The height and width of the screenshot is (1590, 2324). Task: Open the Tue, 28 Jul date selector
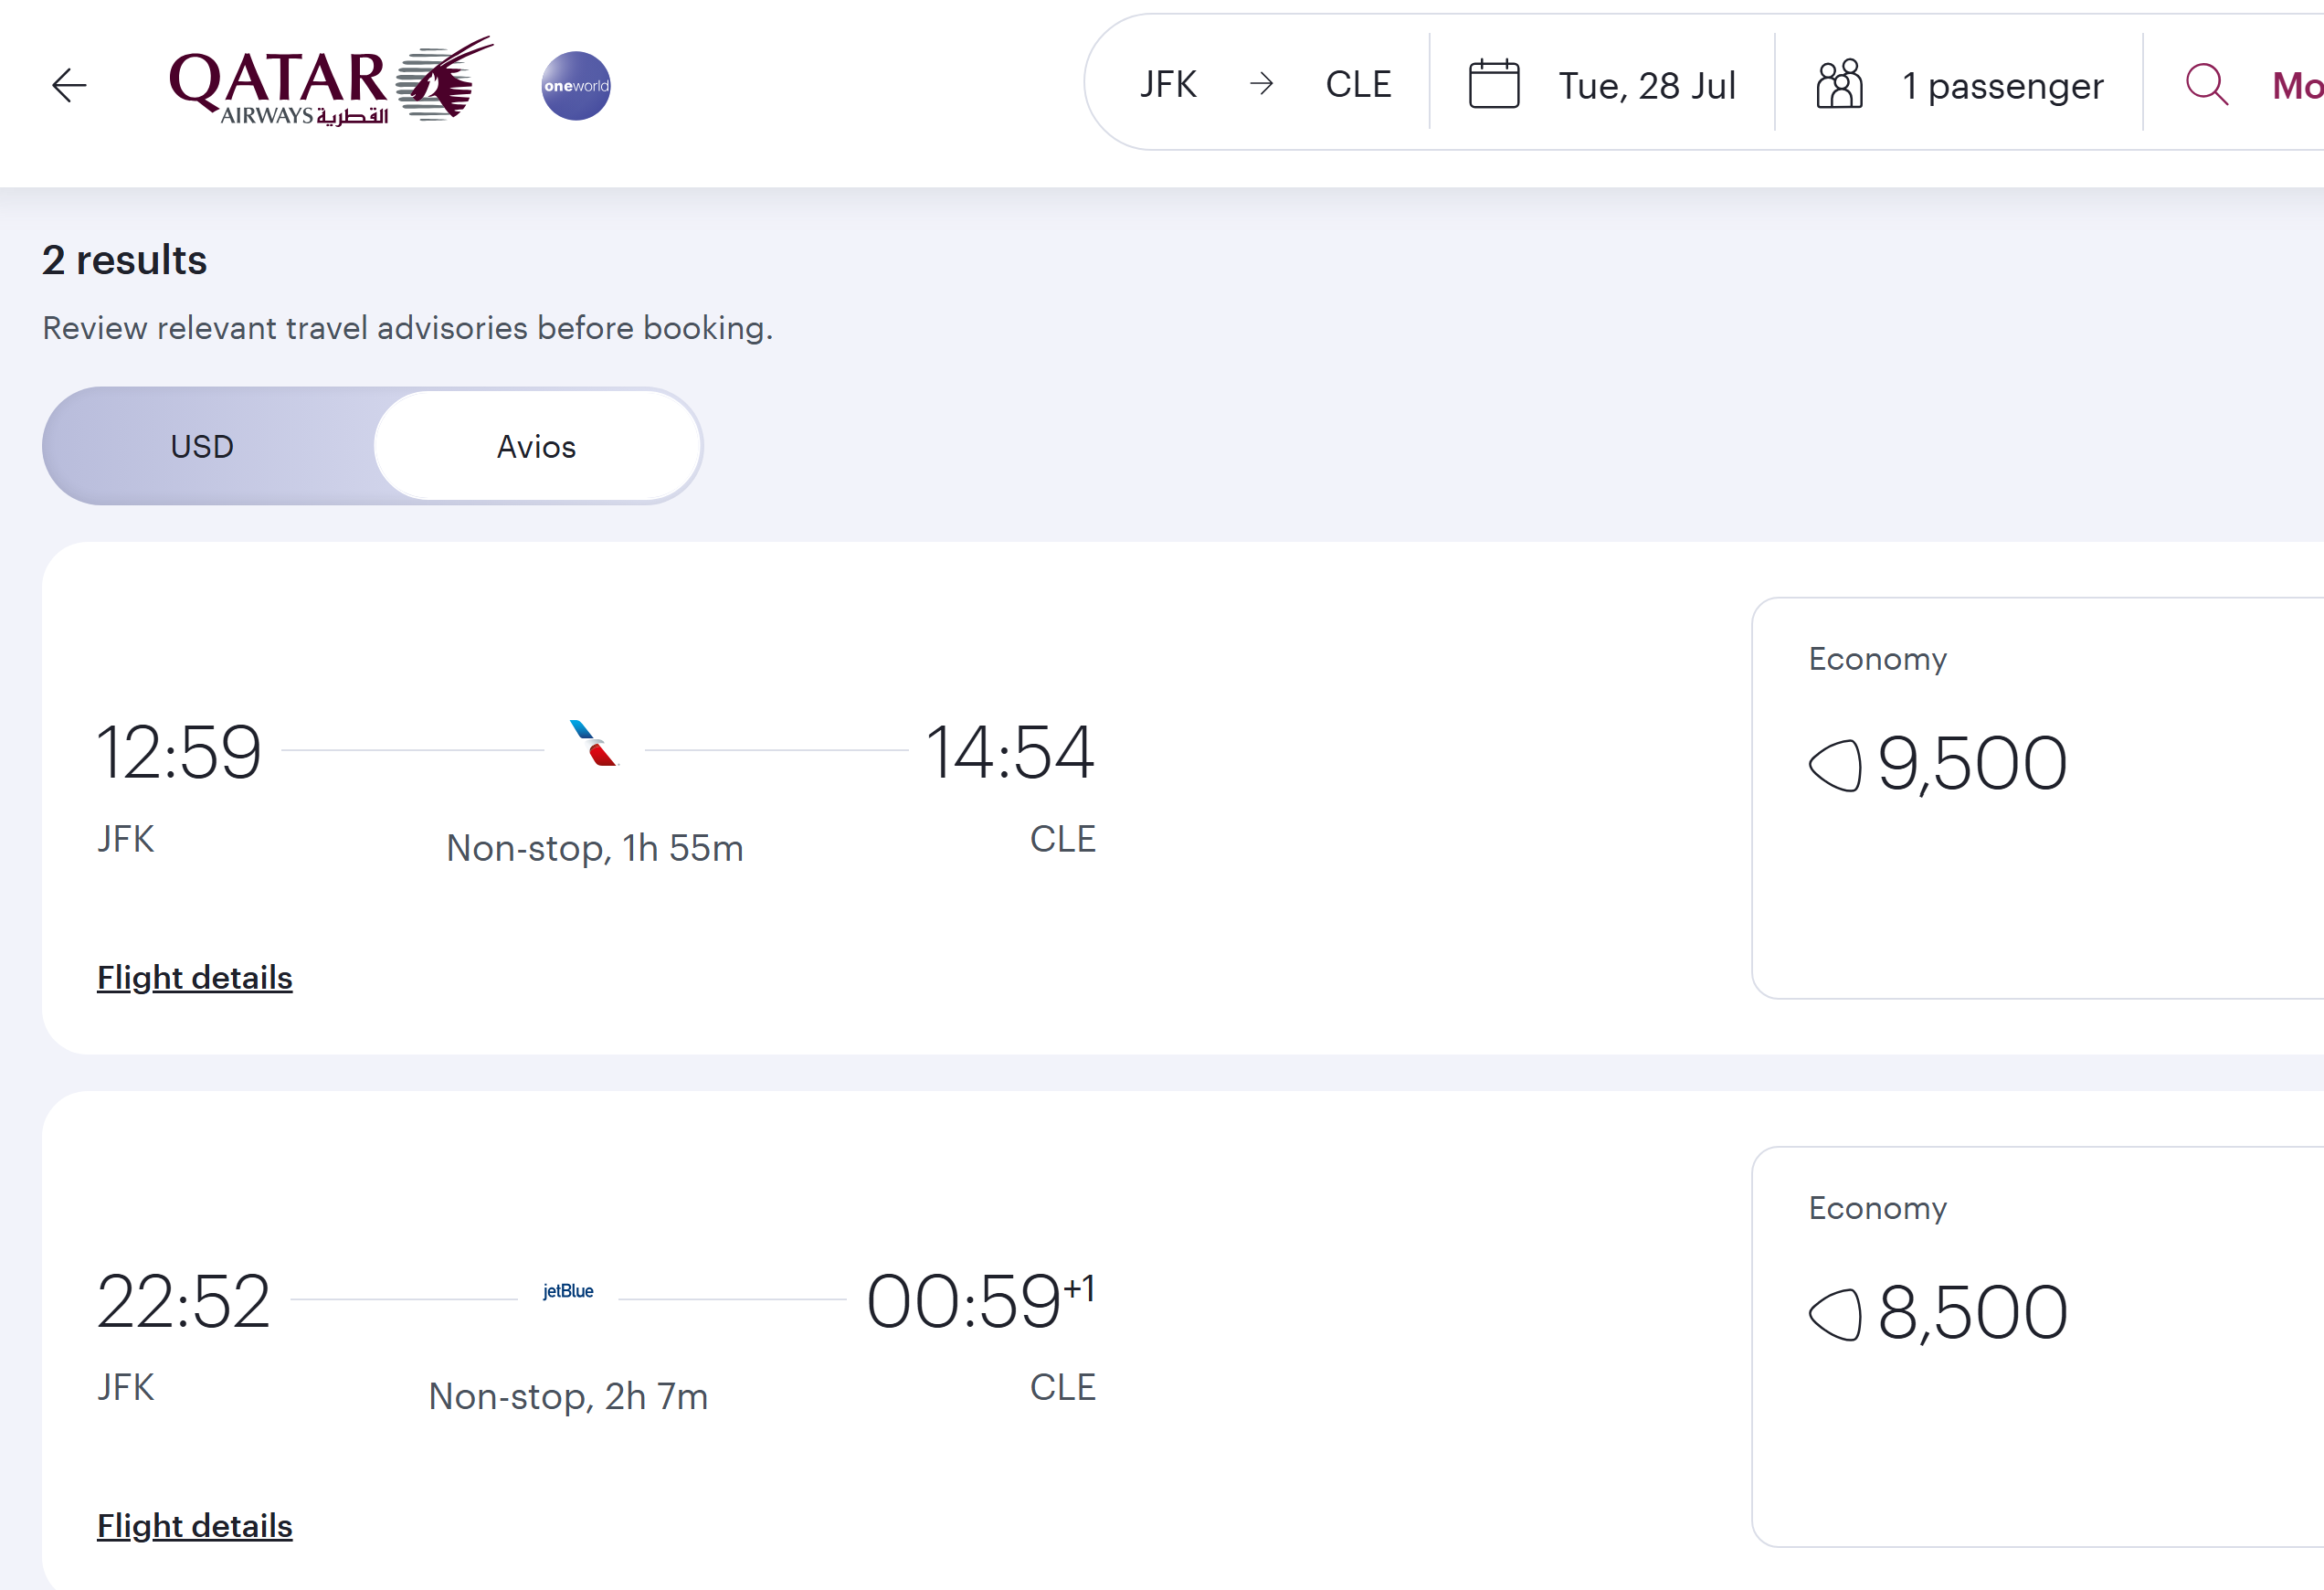coord(1602,85)
